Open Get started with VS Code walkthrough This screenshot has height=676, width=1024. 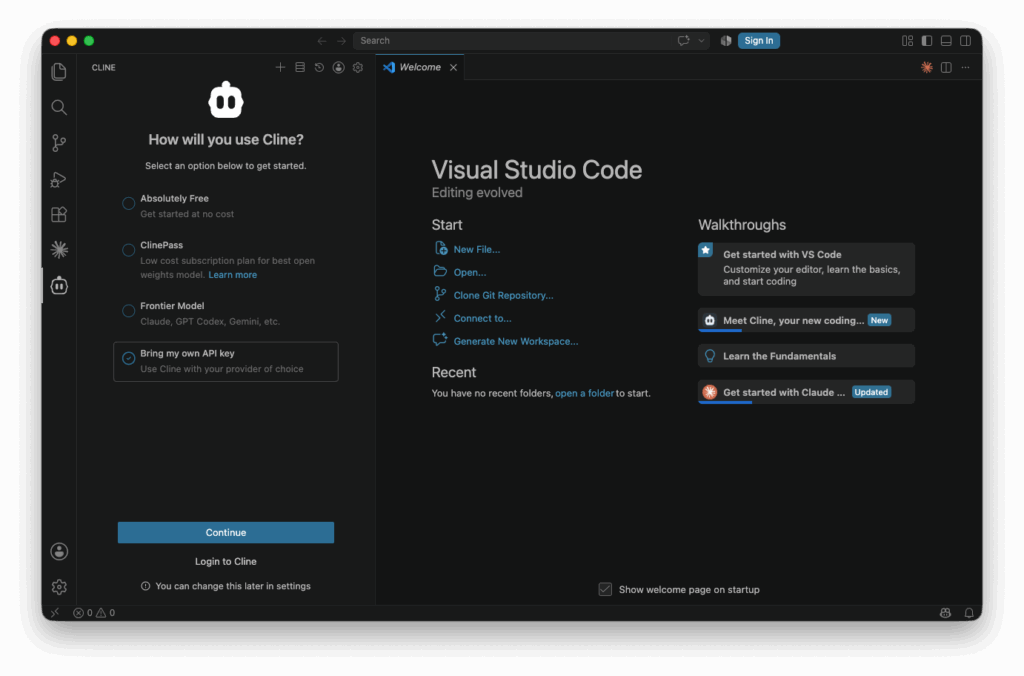807,268
